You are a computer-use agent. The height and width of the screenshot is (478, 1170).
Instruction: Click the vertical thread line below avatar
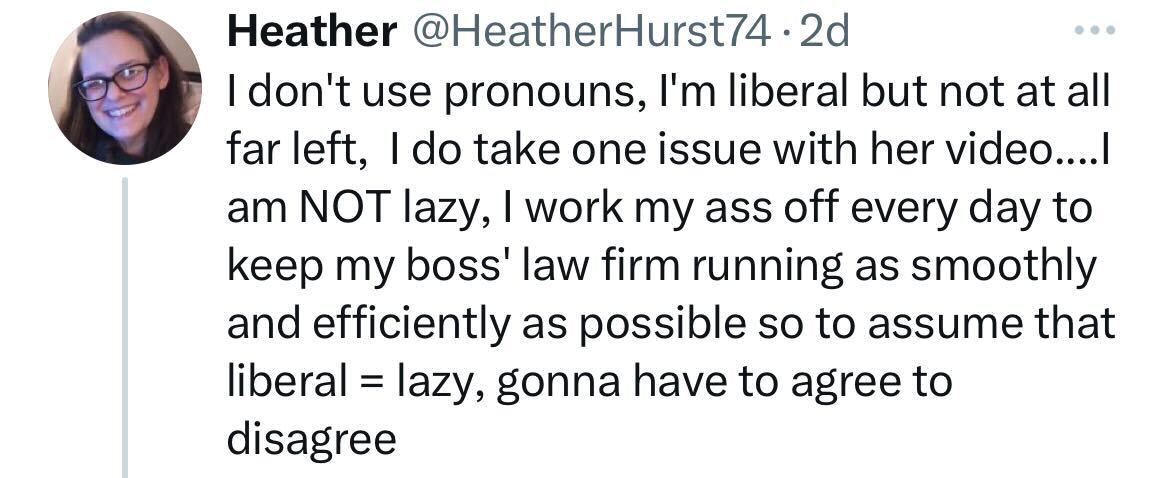[125, 327]
